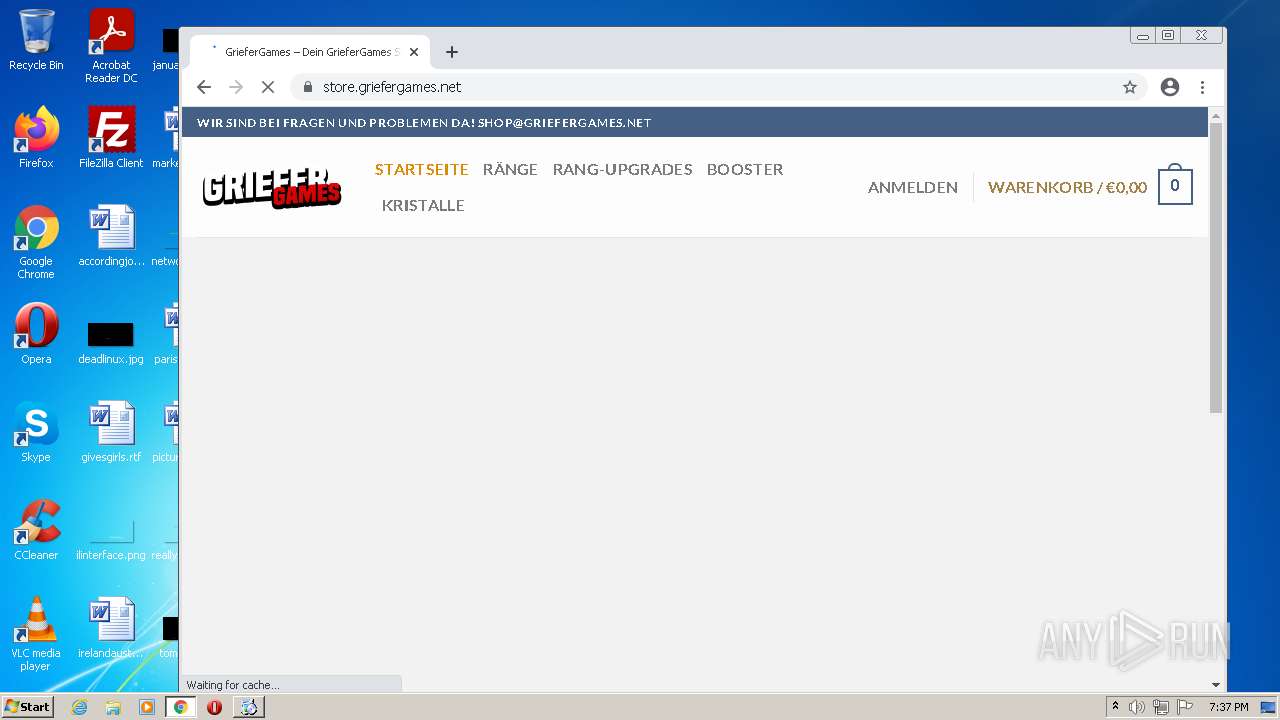Launch Skype desktop shortcut
1280x720 pixels.
point(36,431)
